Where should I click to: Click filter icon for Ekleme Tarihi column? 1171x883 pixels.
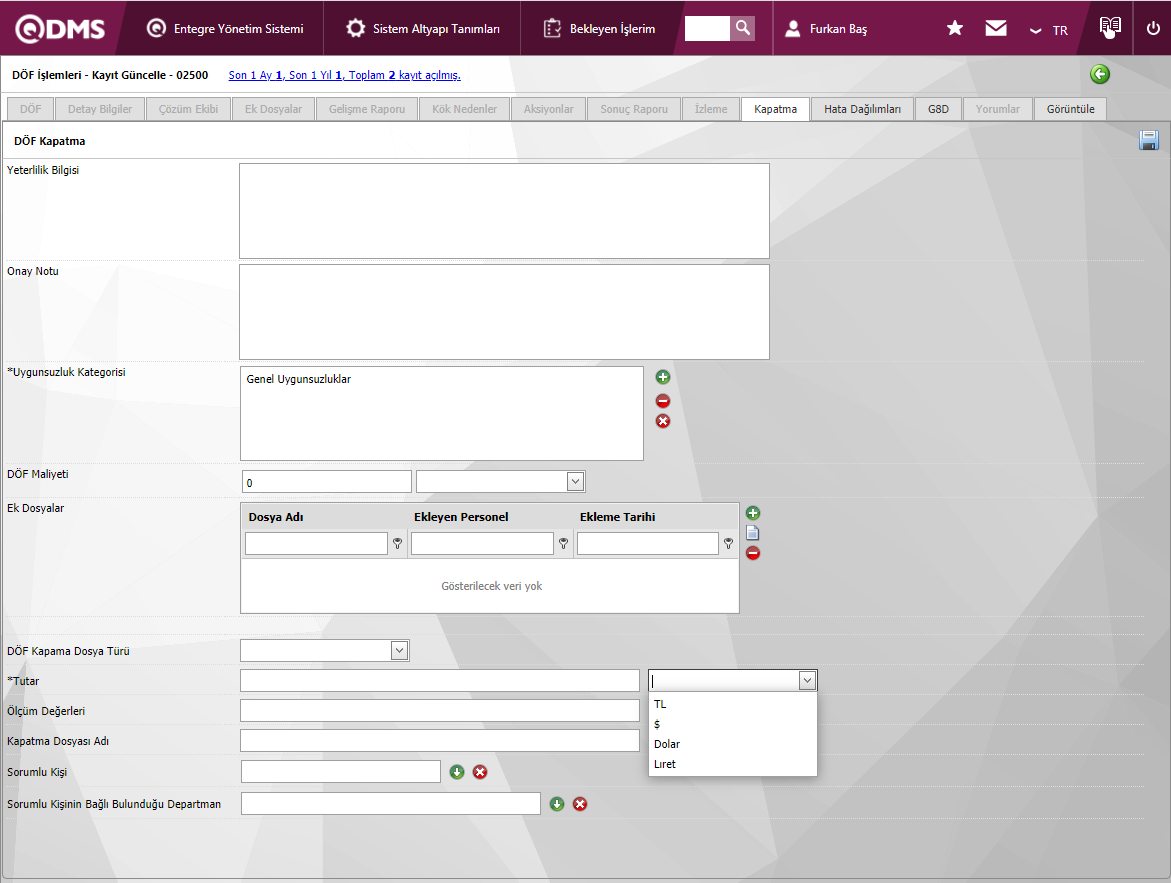coord(728,544)
